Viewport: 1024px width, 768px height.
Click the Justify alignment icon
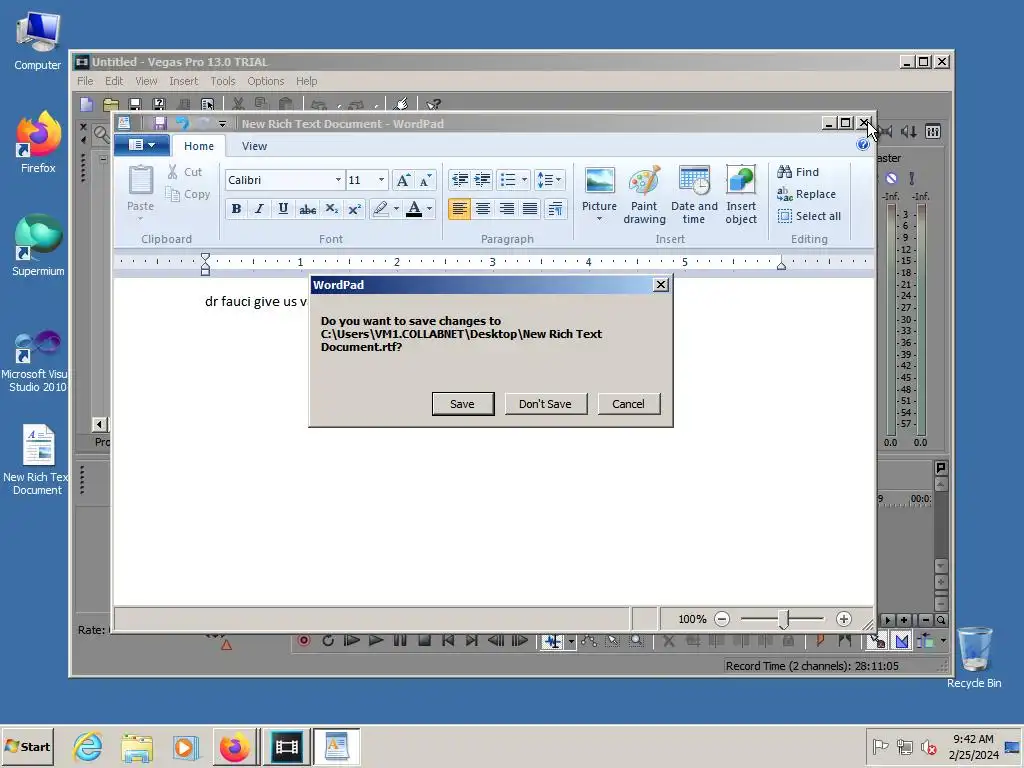click(530, 209)
